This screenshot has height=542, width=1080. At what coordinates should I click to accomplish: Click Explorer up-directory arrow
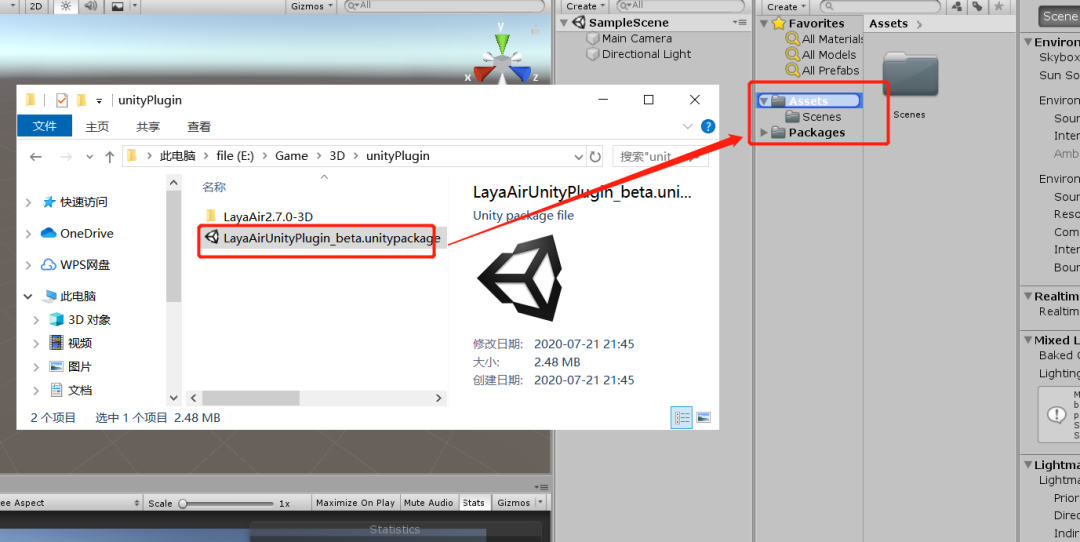109,157
